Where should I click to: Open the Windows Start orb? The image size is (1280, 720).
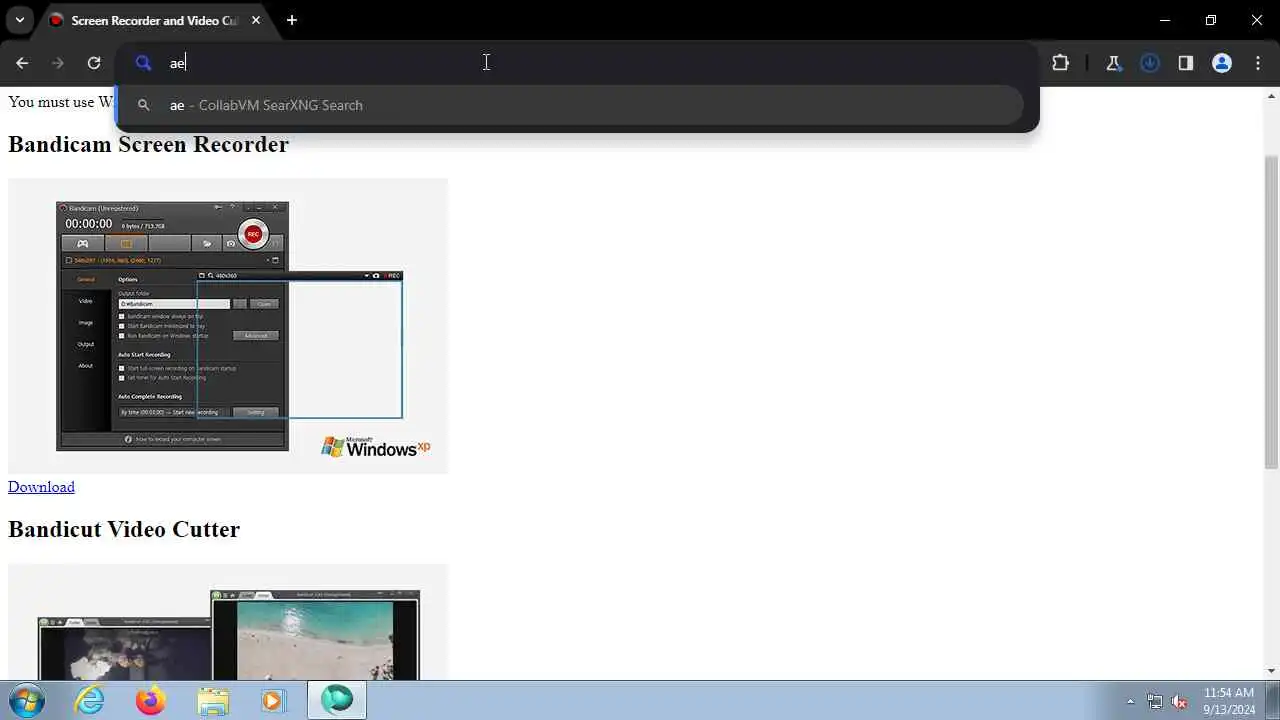tap(25, 700)
